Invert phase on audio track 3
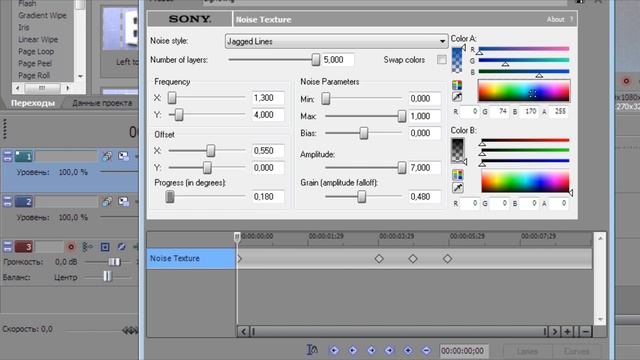The image size is (640, 360). (121, 247)
